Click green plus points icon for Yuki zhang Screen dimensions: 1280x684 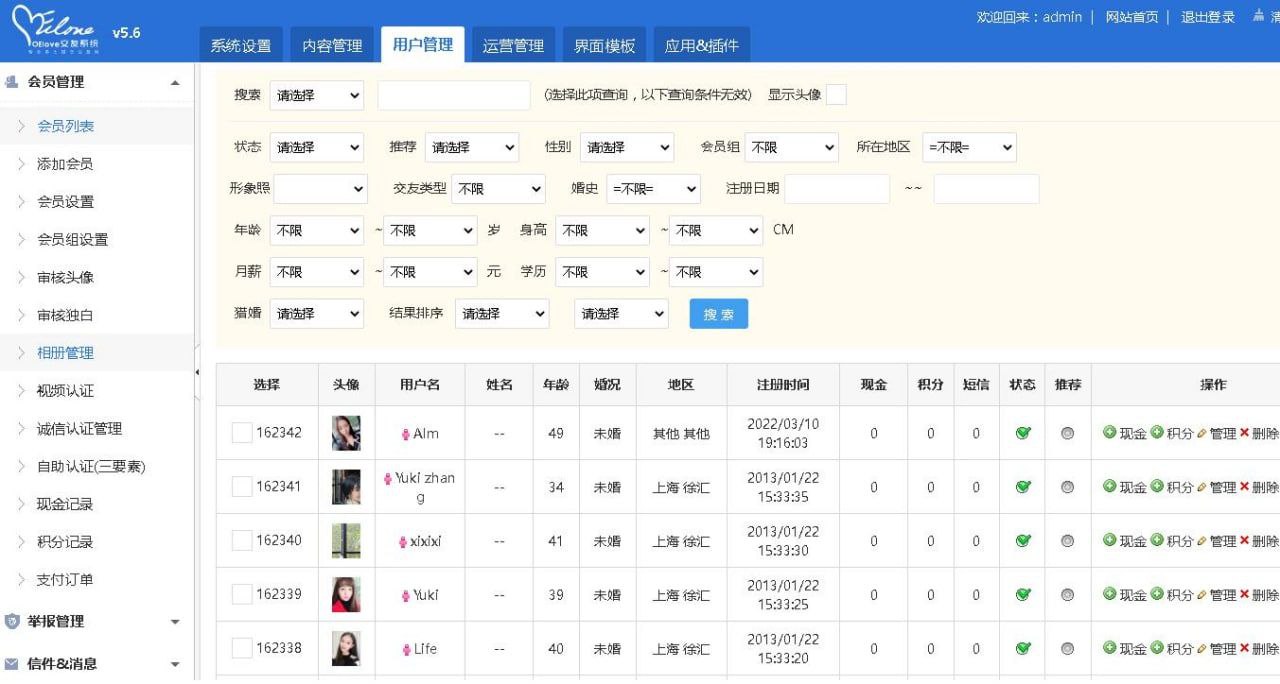click(1157, 487)
